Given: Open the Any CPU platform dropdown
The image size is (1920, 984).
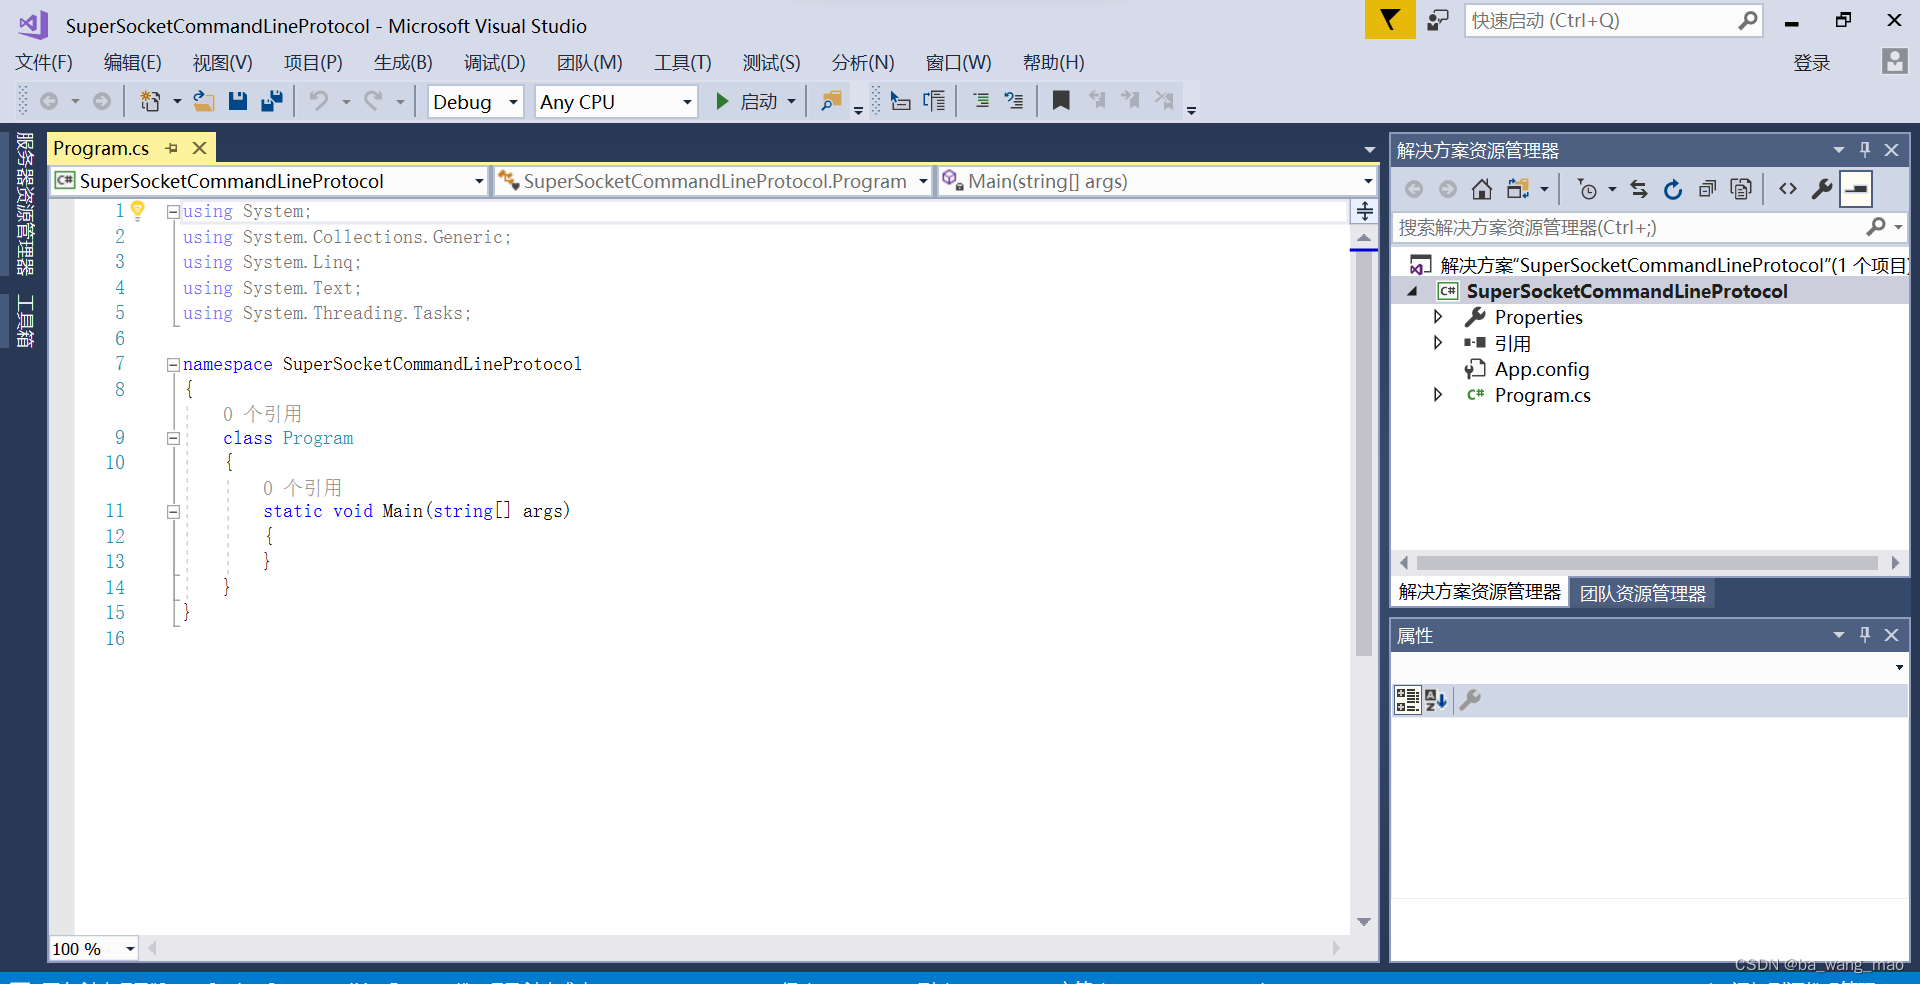Looking at the screenshot, I should 616,102.
